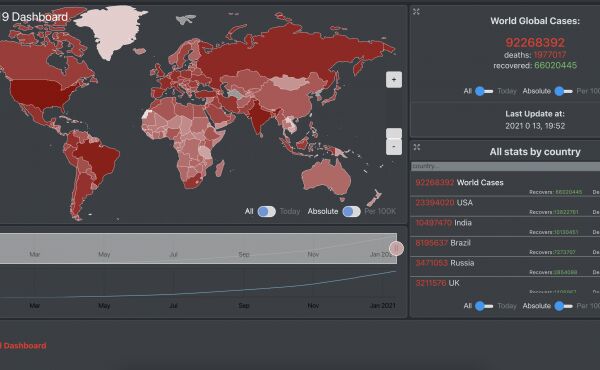Click the 'All stats by country' heading
600x370 pixels.
click(535, 152)
